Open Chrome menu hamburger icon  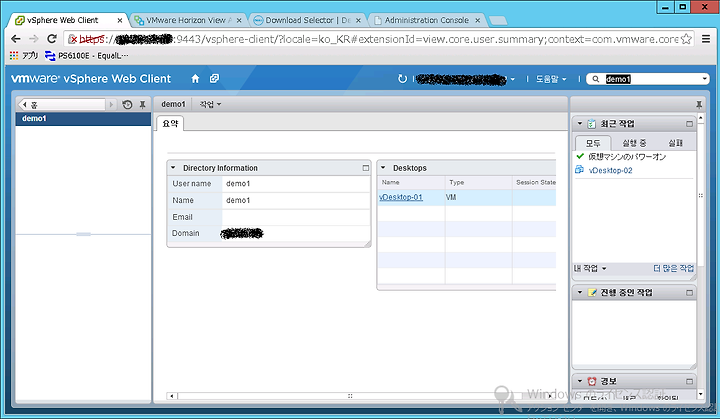click(x=706, y=39)
